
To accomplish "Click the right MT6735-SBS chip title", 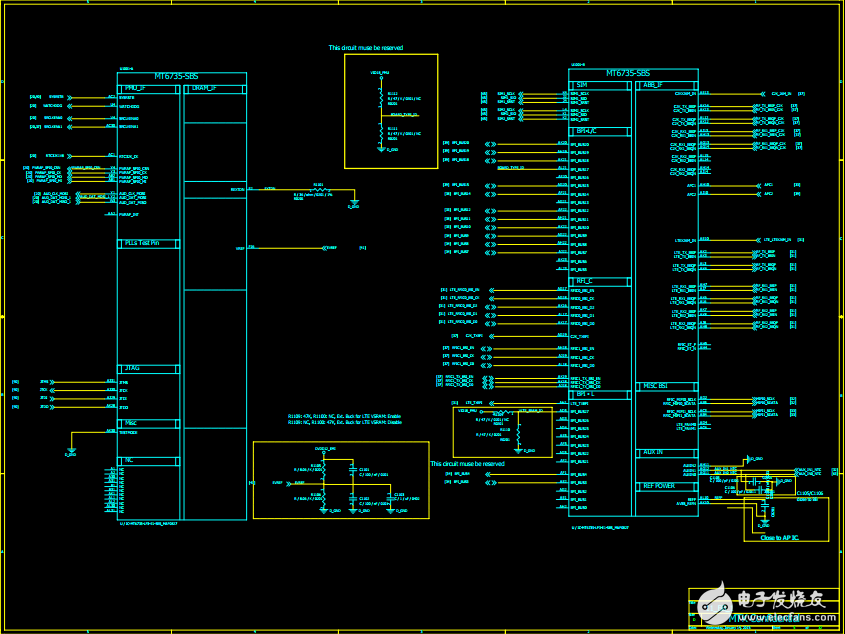I will [x=627, y=73].
